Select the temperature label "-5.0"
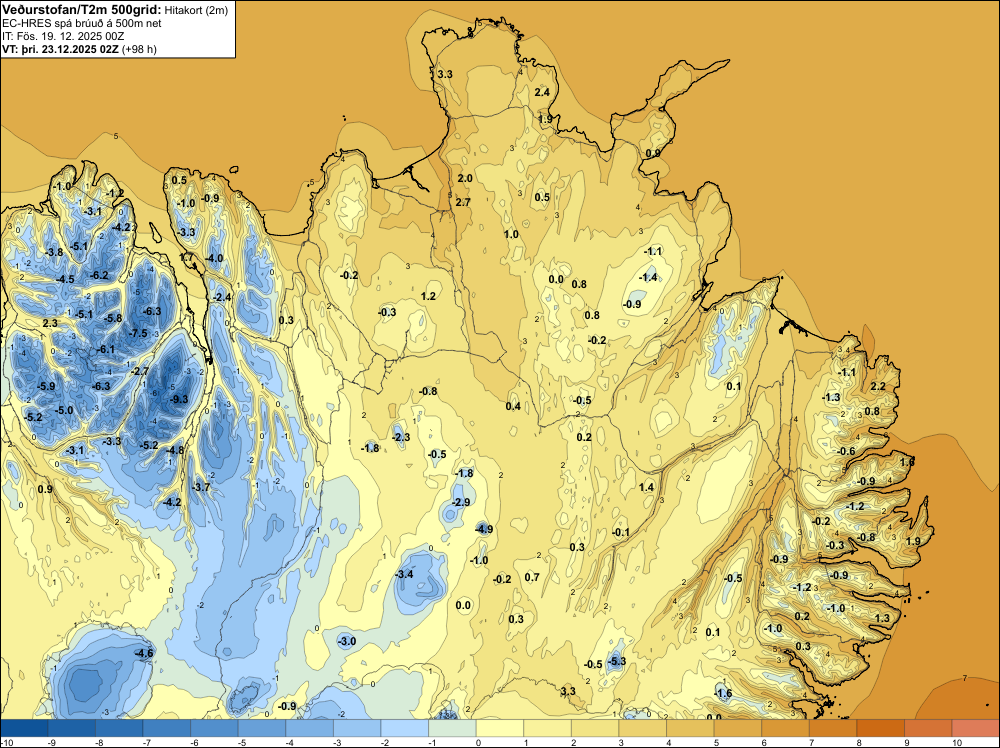The width and height of the screenshot is (1000, 748). 64,411
